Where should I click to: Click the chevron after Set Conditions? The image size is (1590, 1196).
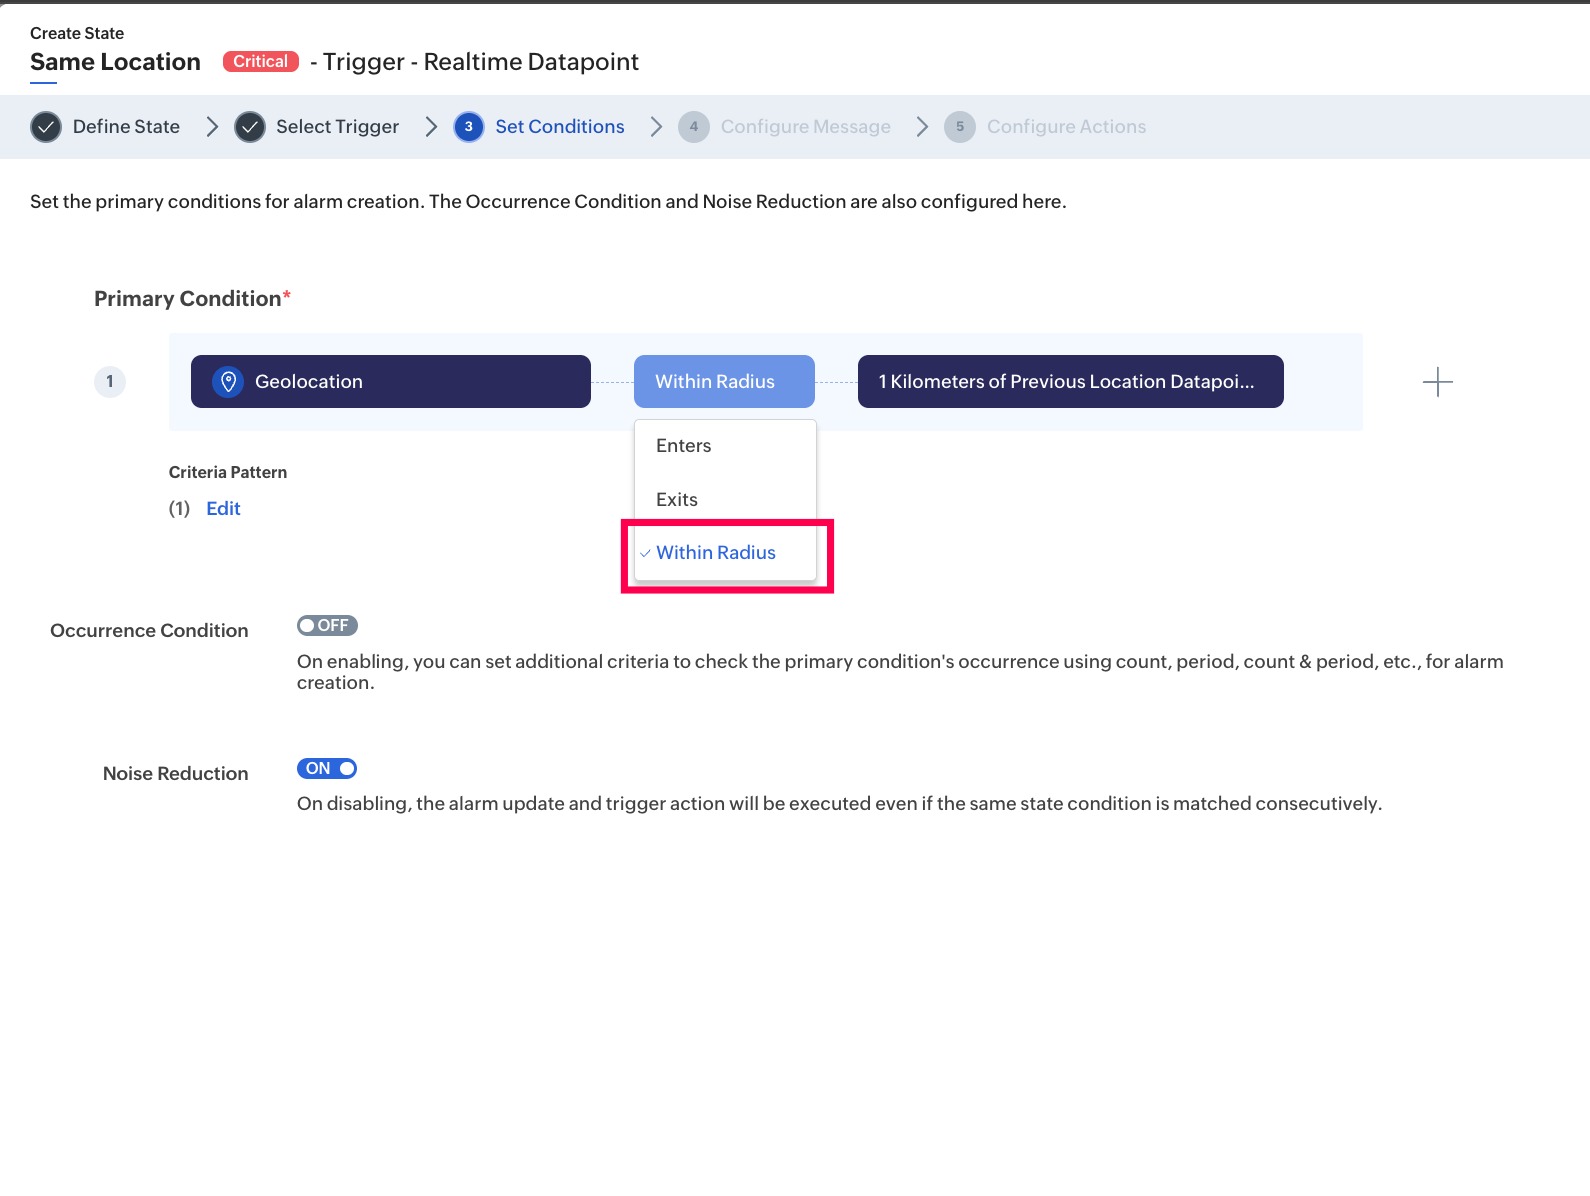[656, 127]
